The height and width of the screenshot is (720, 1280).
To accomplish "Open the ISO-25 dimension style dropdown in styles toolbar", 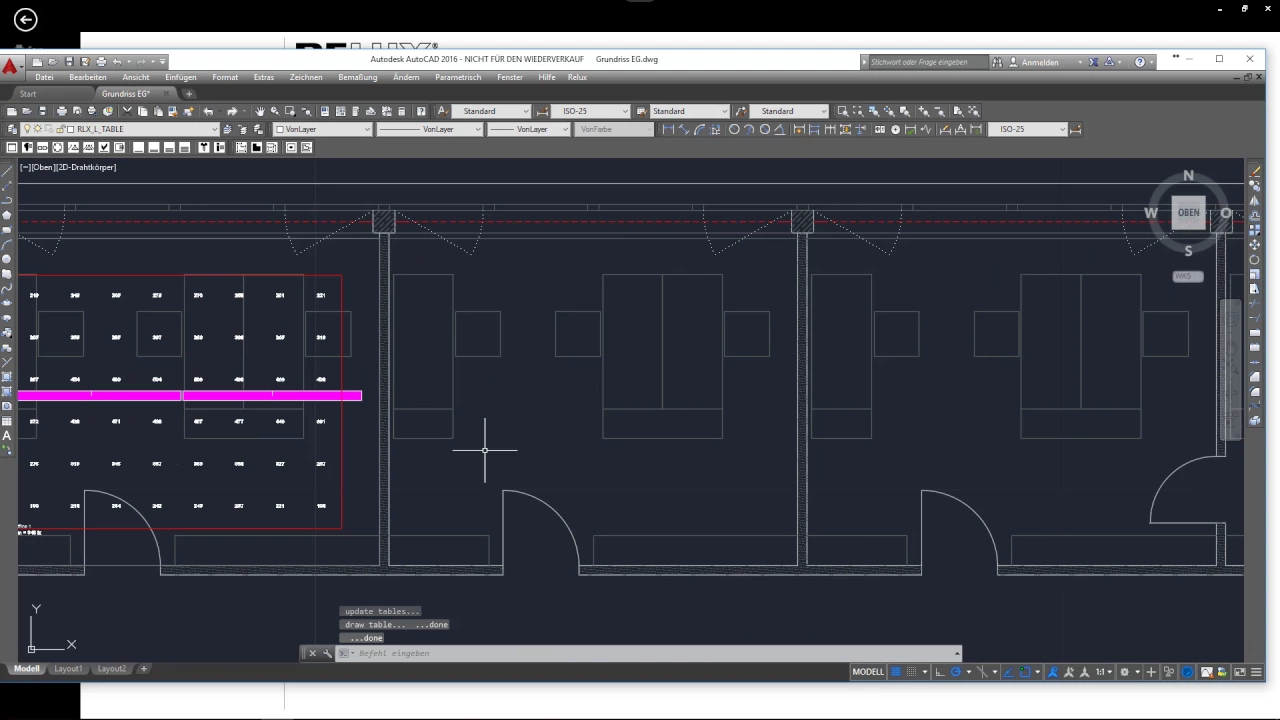I will pyautogui.click(x=590, y=111).
